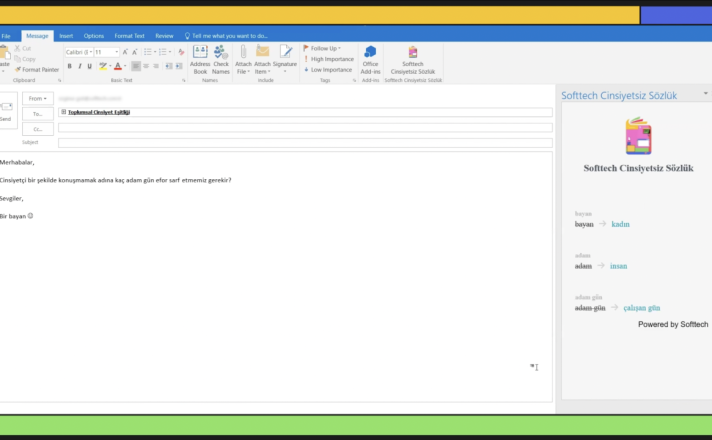The image size is (712, 440).
Task: Toggle underline formatting
Action: pyautogui.click(x=89, y=66)
